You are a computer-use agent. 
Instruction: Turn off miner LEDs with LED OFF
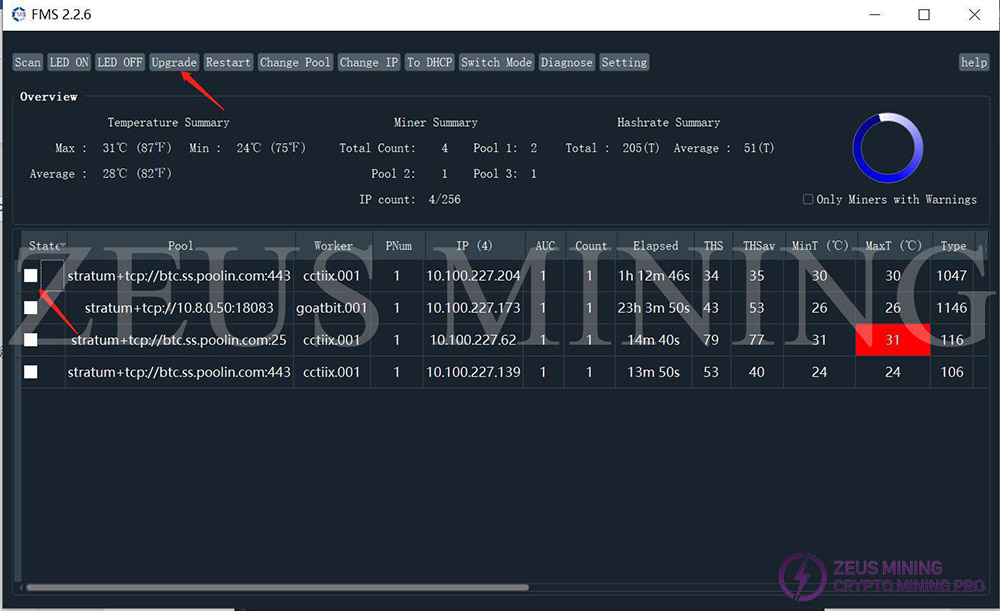pyautogui.click(x=119, y=62)
